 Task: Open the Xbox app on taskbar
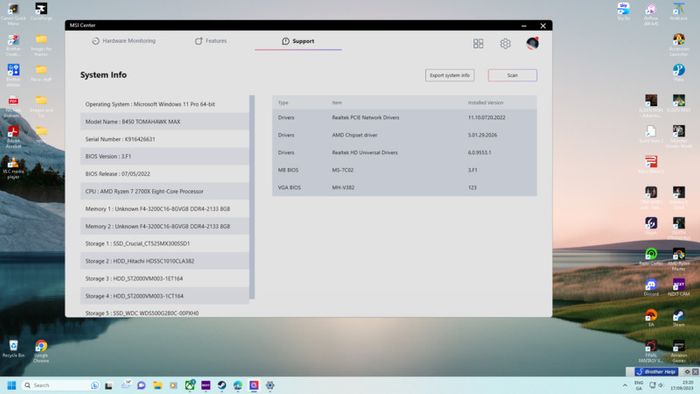(x=190, y=385)
